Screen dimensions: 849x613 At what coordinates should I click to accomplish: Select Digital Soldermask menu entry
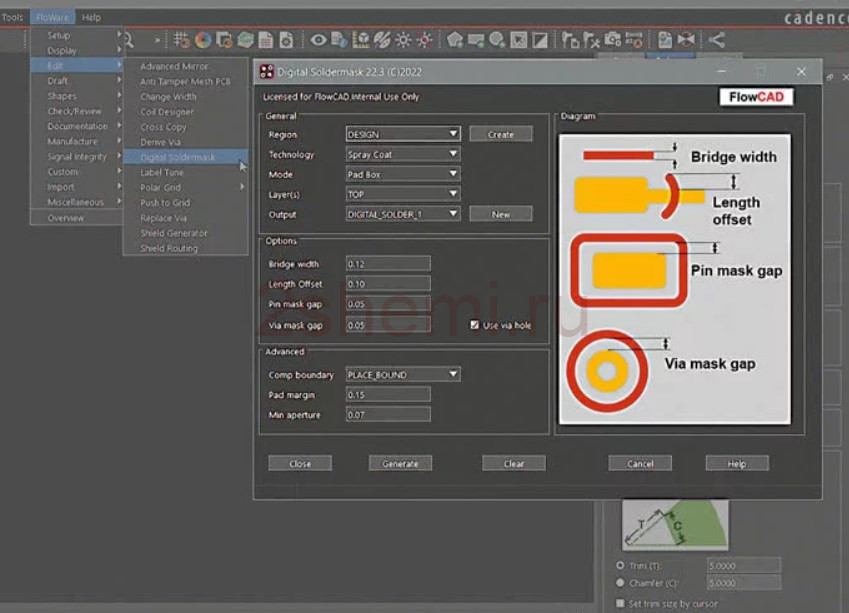(x=186, y=157)
